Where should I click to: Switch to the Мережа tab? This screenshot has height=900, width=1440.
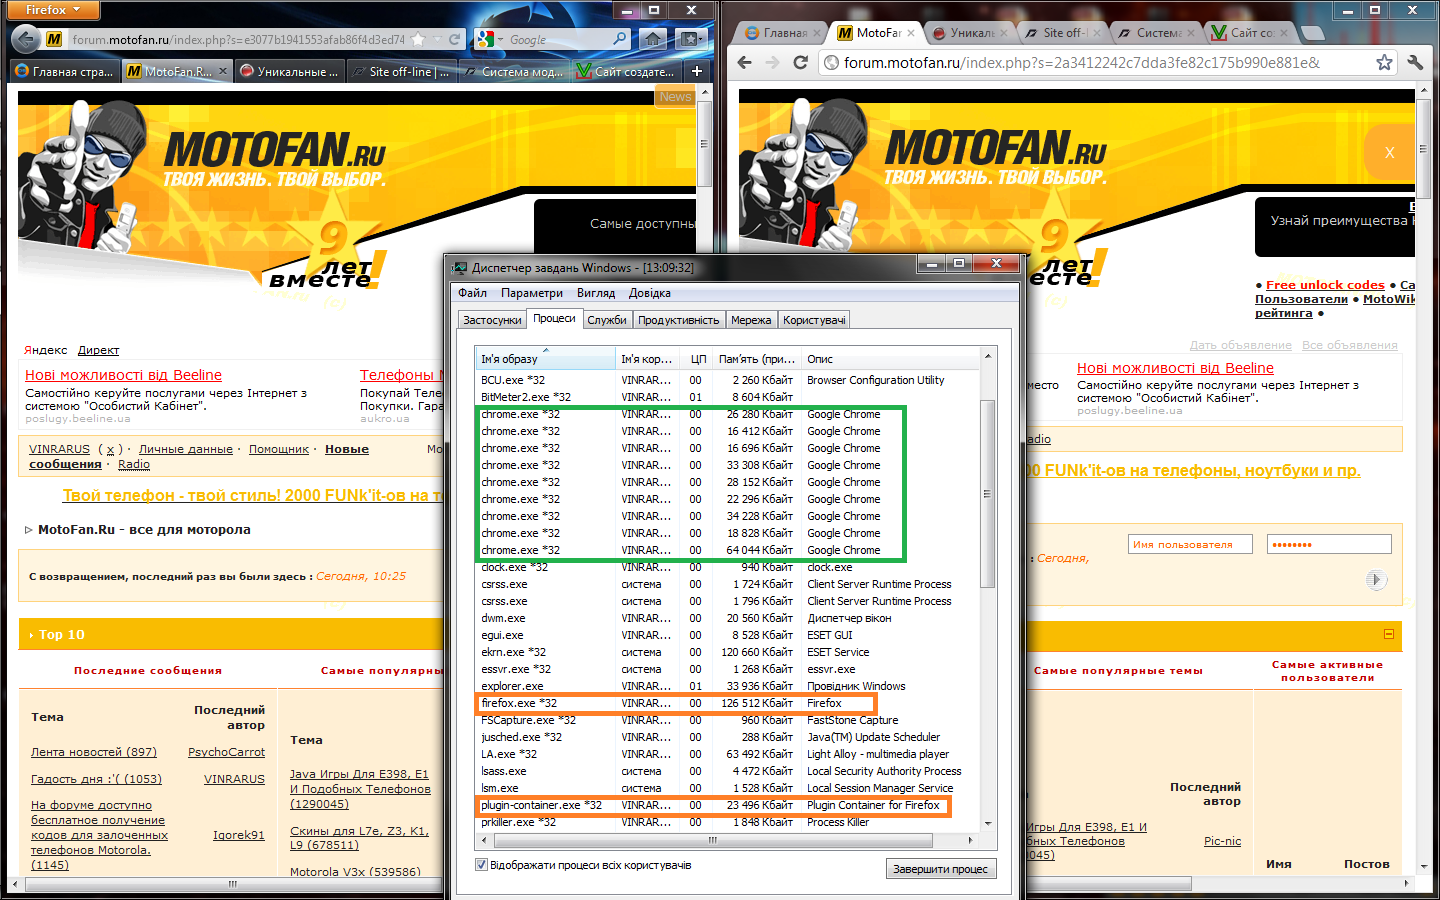click(751, 320)
